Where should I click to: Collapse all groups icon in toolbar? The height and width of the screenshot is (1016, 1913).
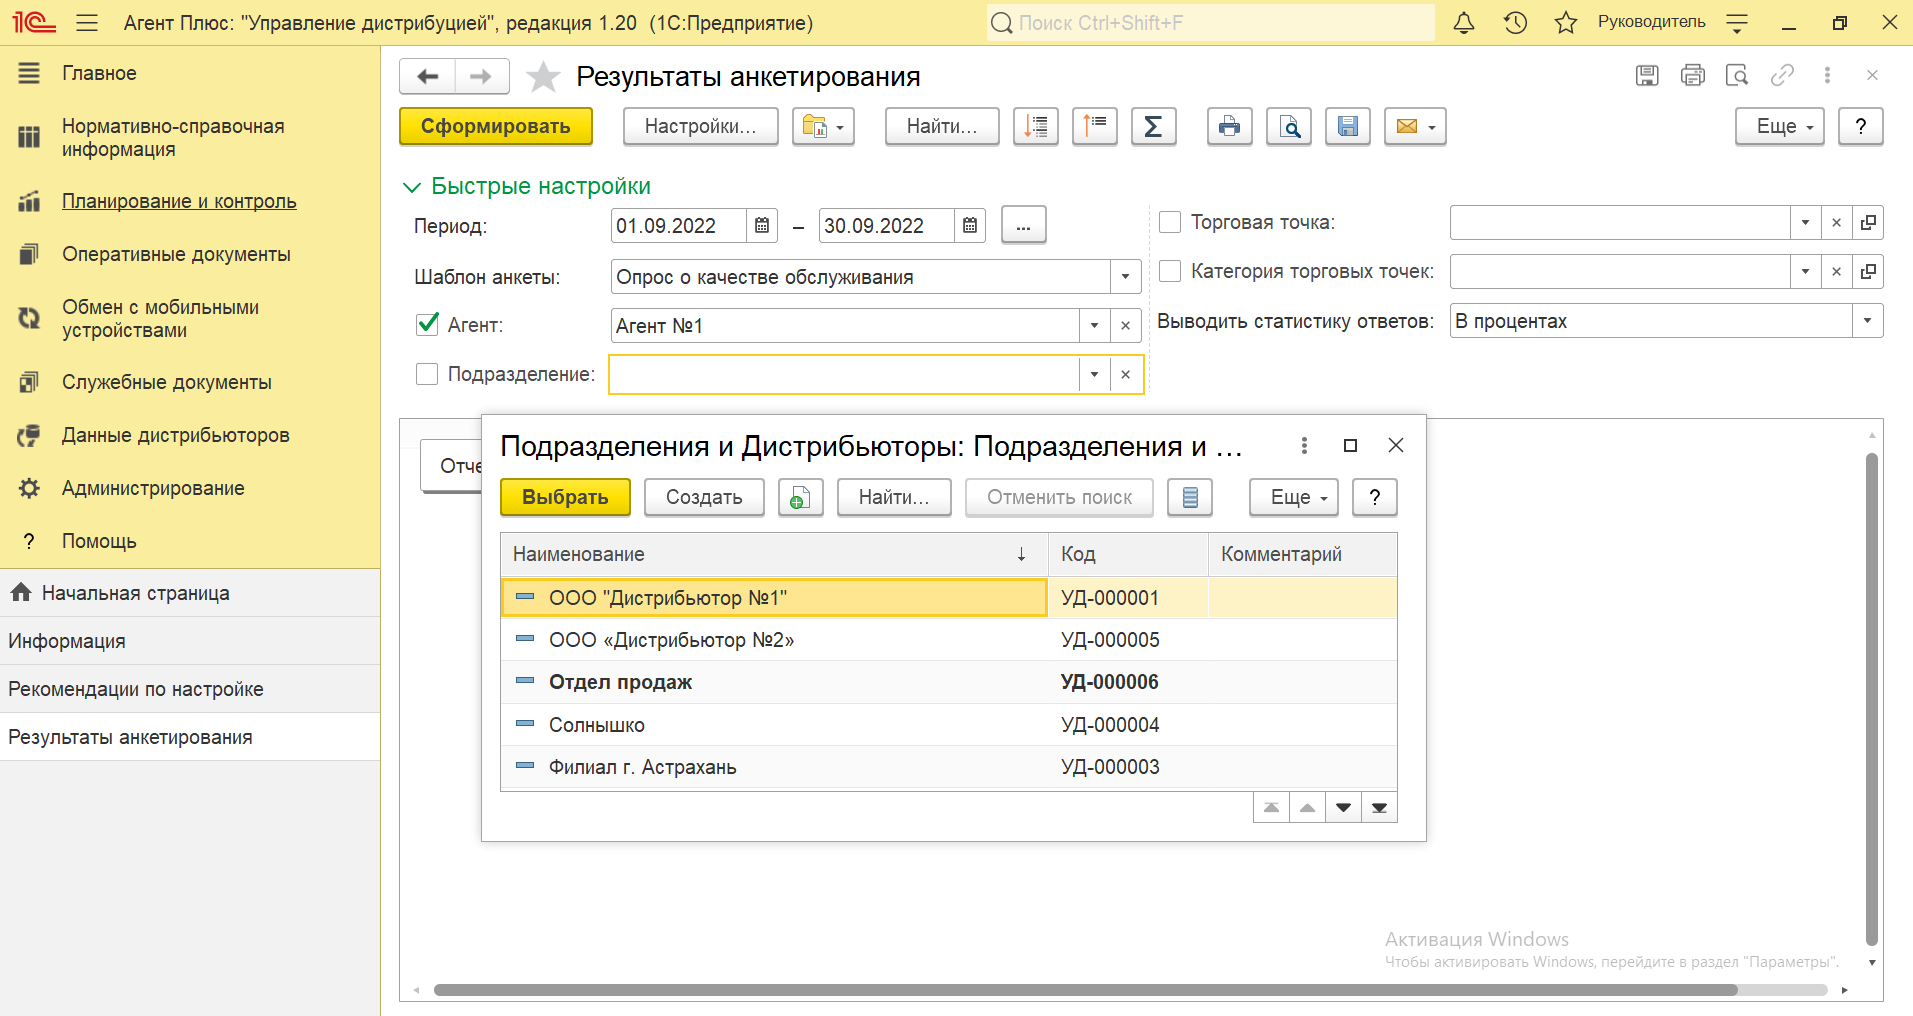pos(1095,127)
